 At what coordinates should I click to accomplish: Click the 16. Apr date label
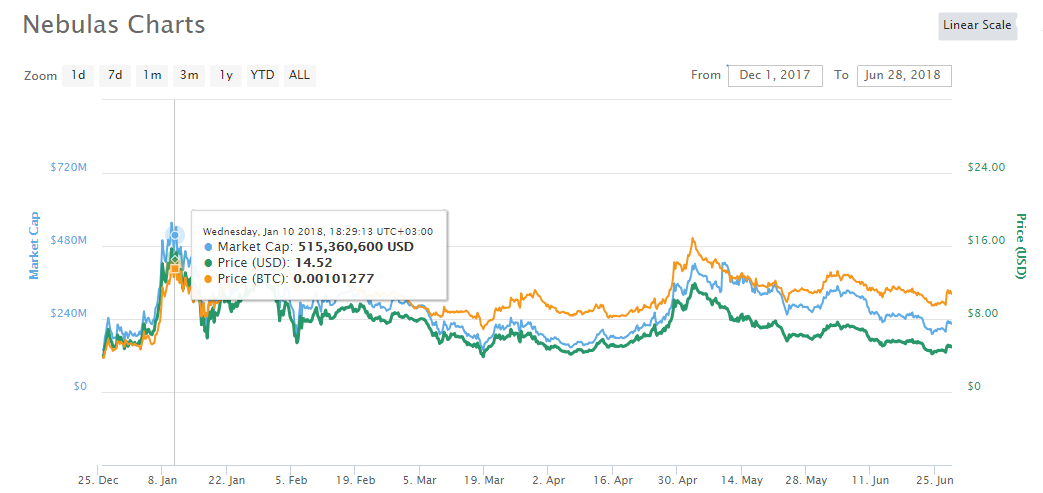pos(612,480)
